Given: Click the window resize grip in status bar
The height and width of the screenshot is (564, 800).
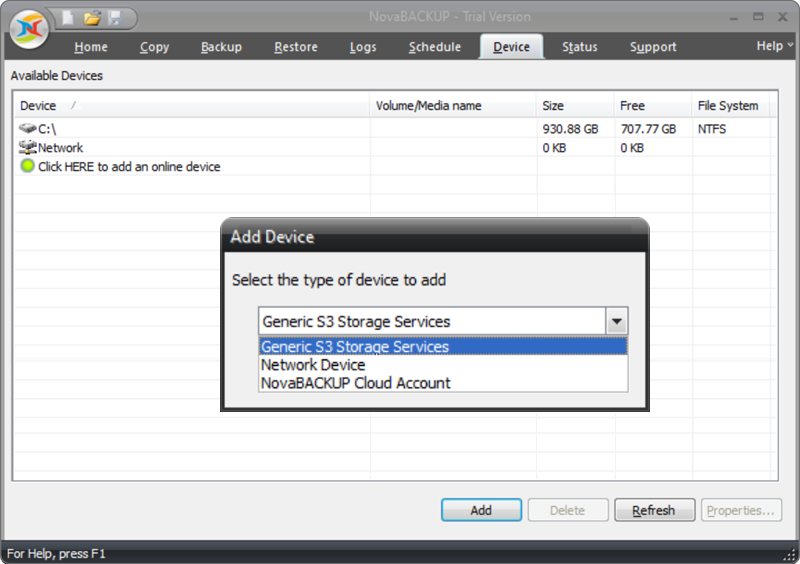Looking at the screenshot, I should pyautogui.click(x=790, y=555).
